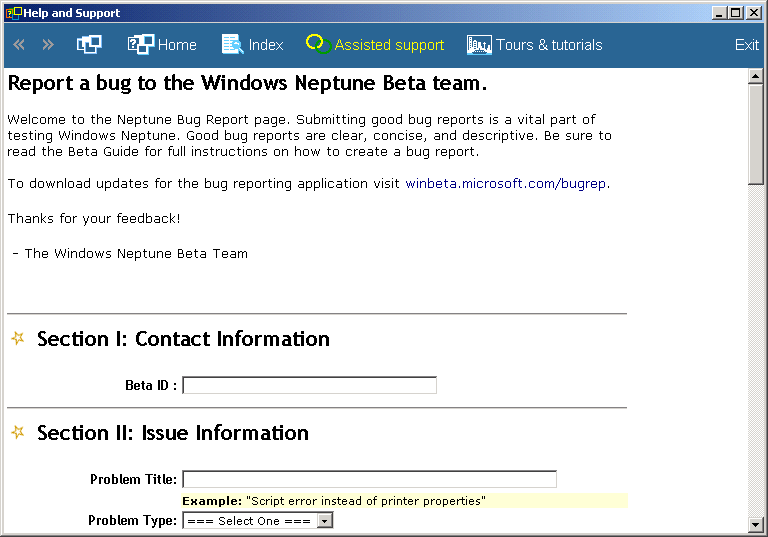
Task: Click the "Thanks for your feedback!" text
Action: point(94,219)
